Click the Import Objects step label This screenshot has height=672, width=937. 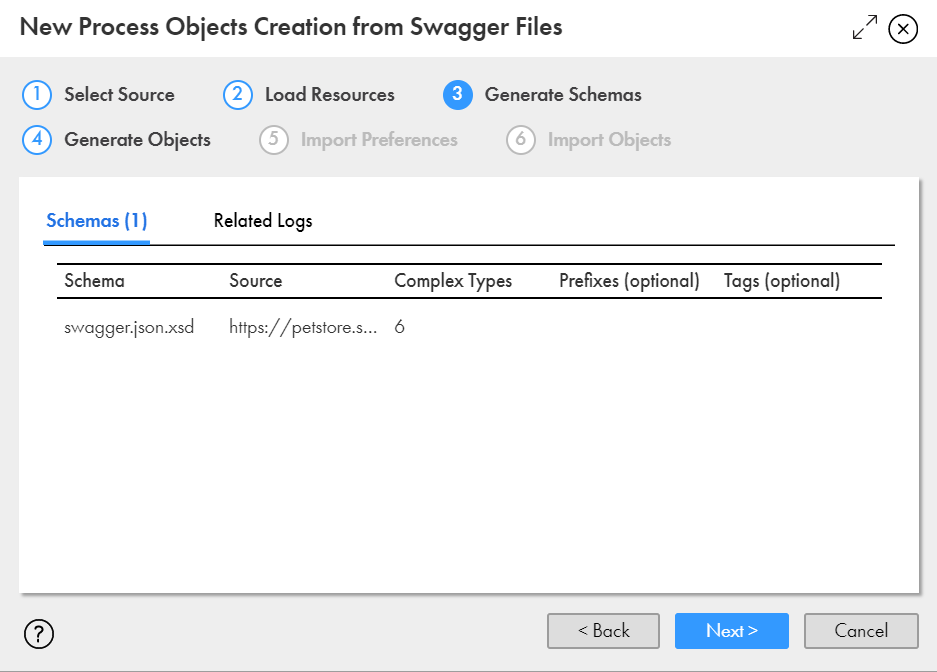coord(610,140)
